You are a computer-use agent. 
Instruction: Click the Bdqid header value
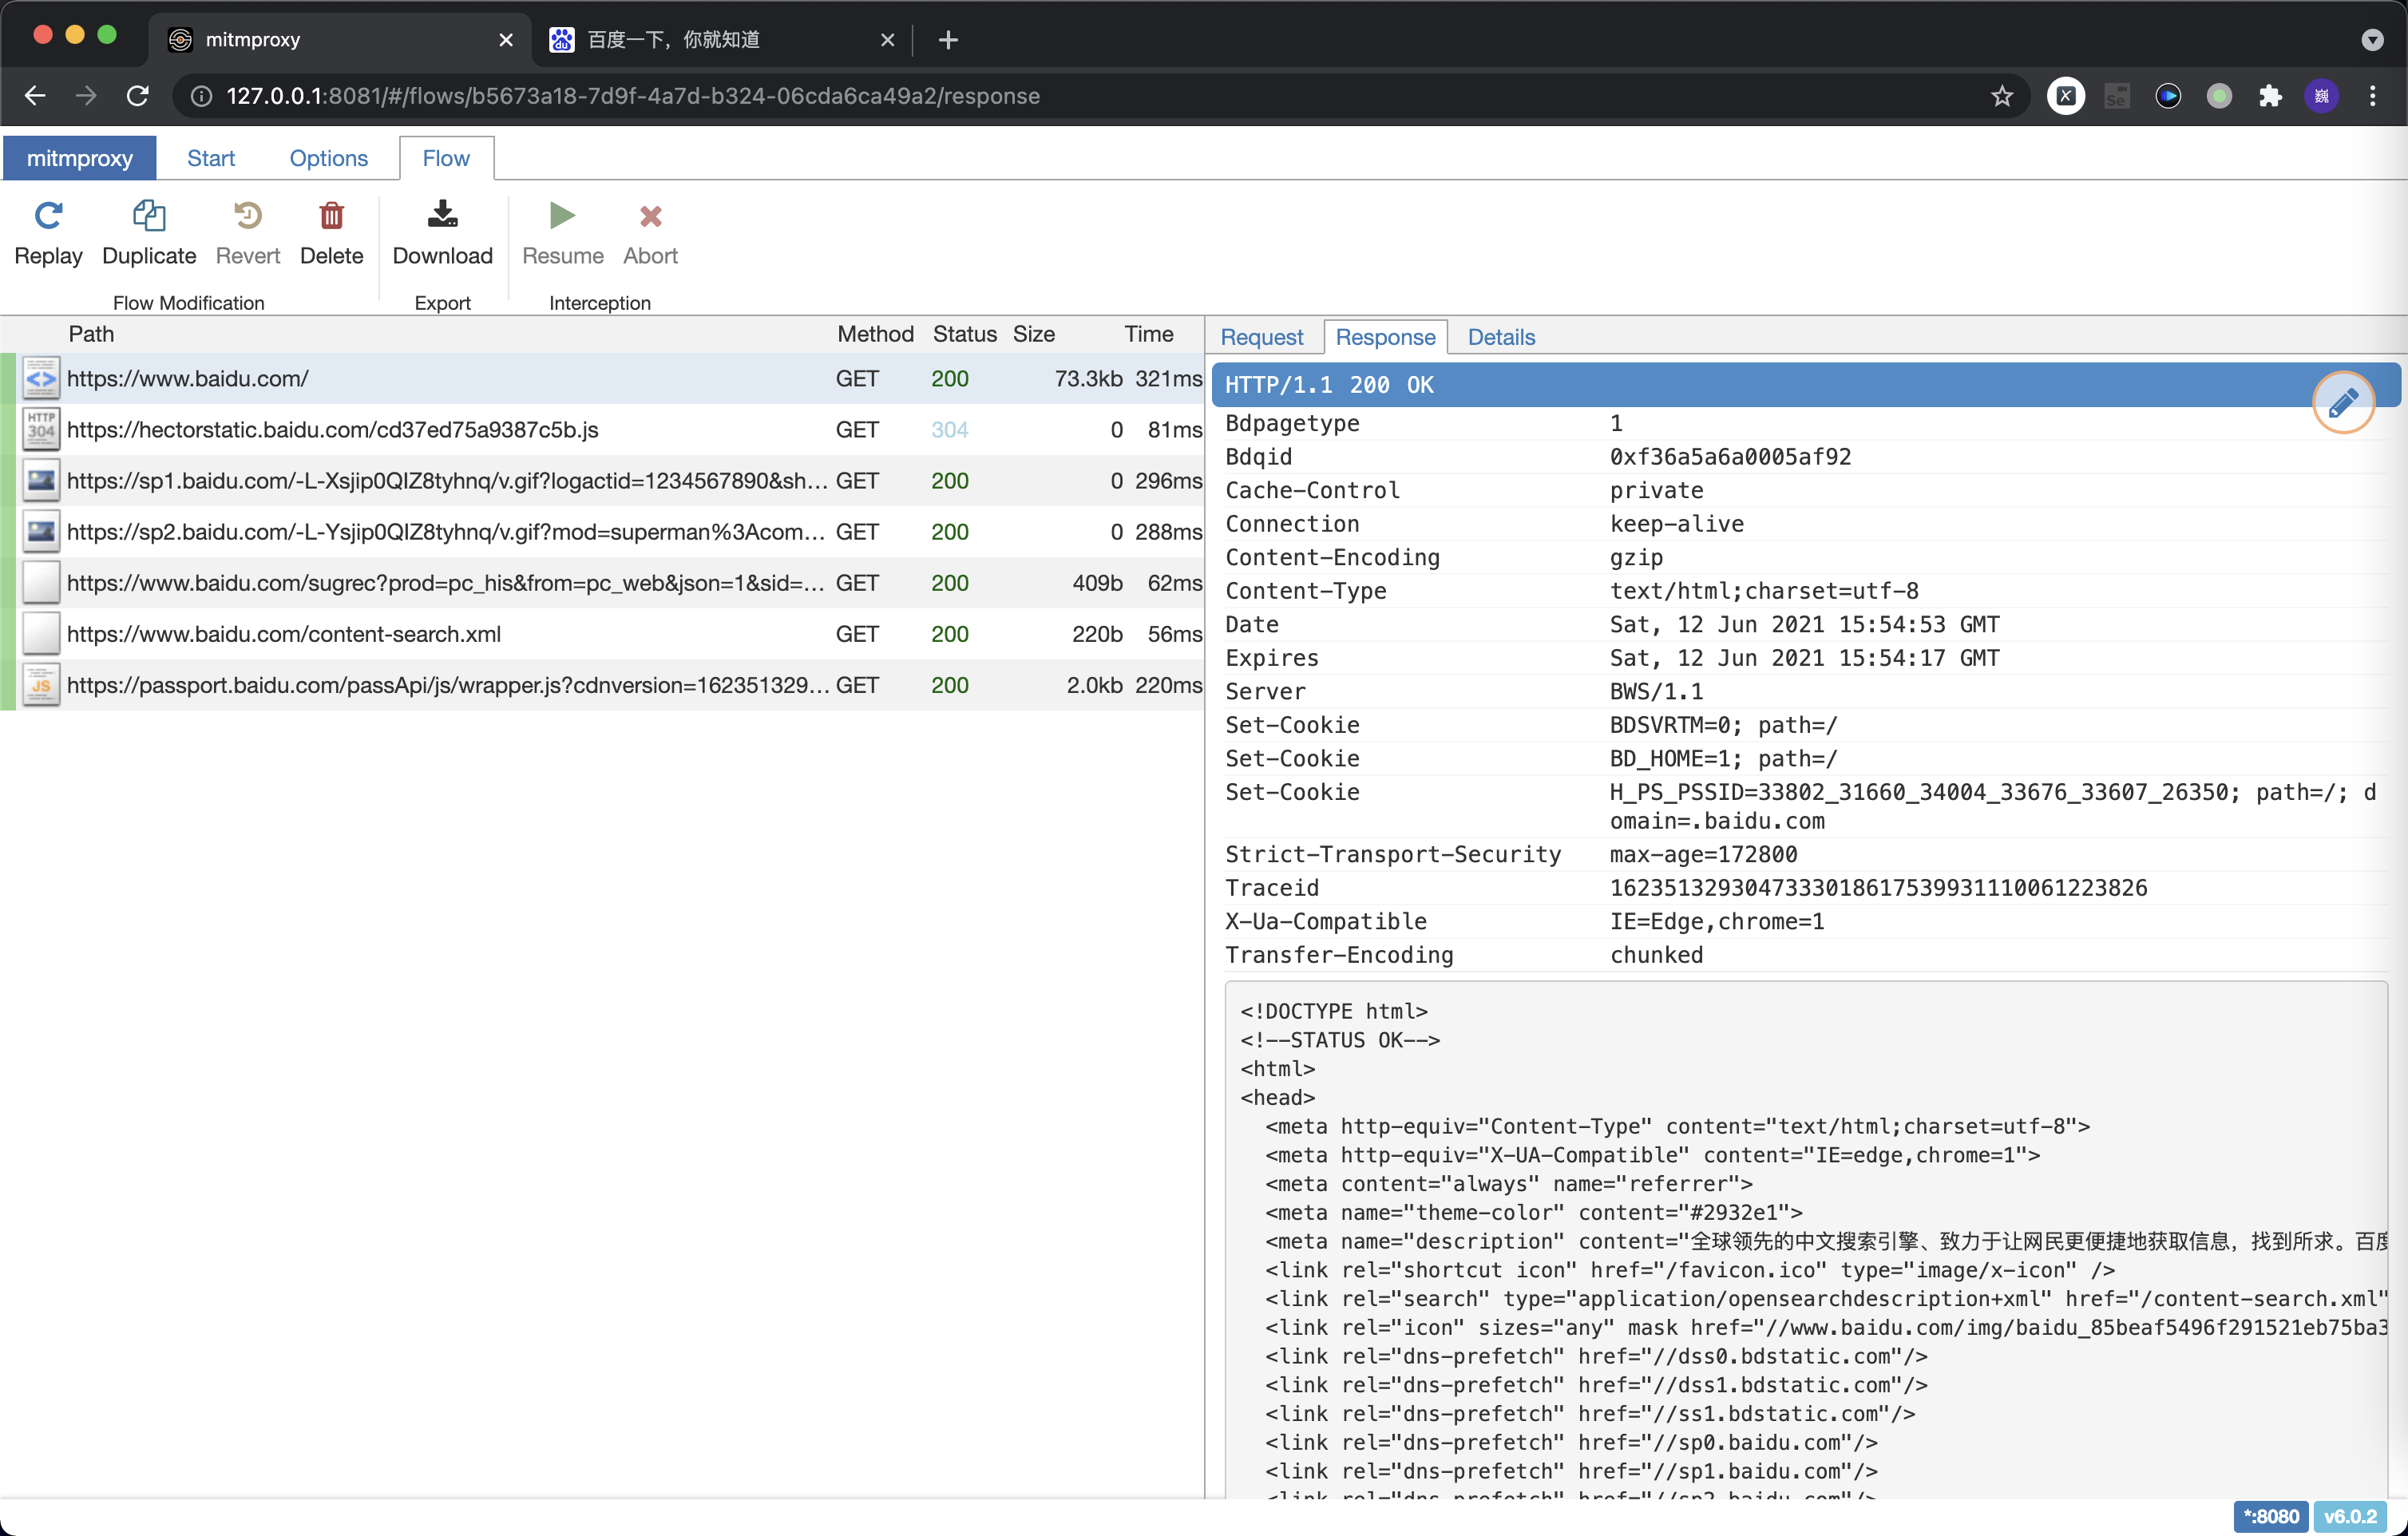click(x=1730, y=457)
